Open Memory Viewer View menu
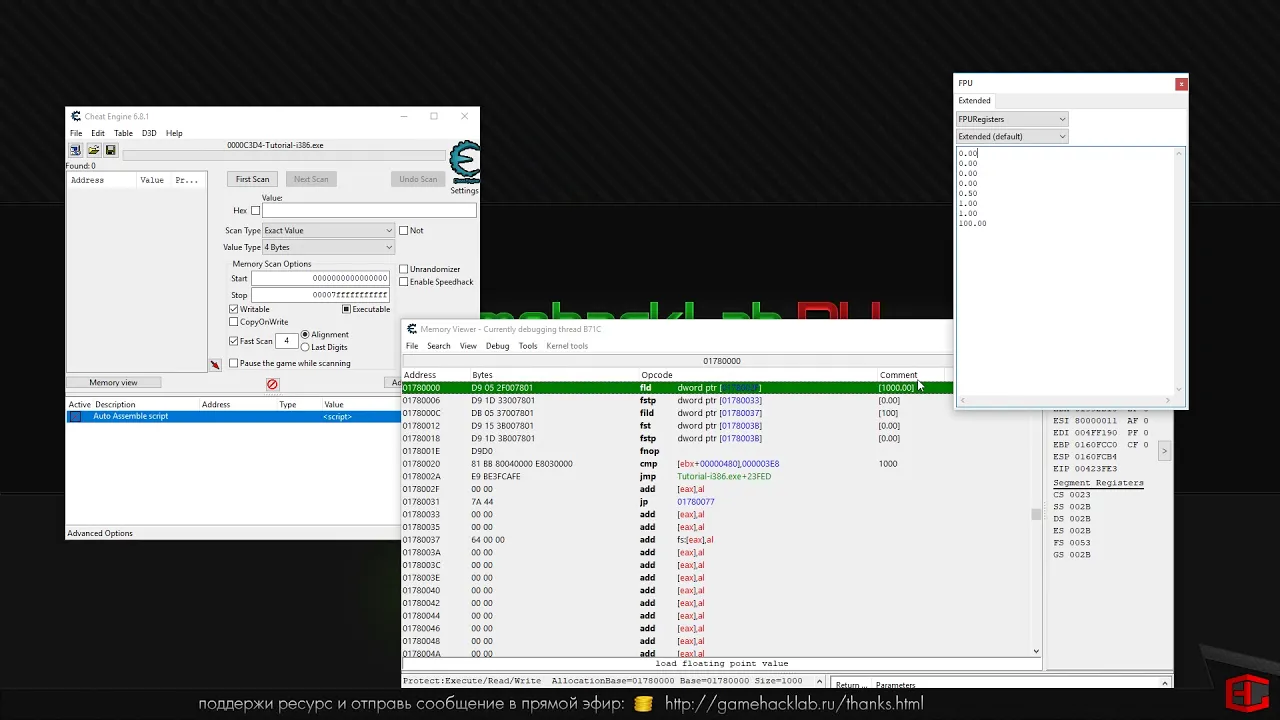The image size is (1280, 720). point(468,346)
